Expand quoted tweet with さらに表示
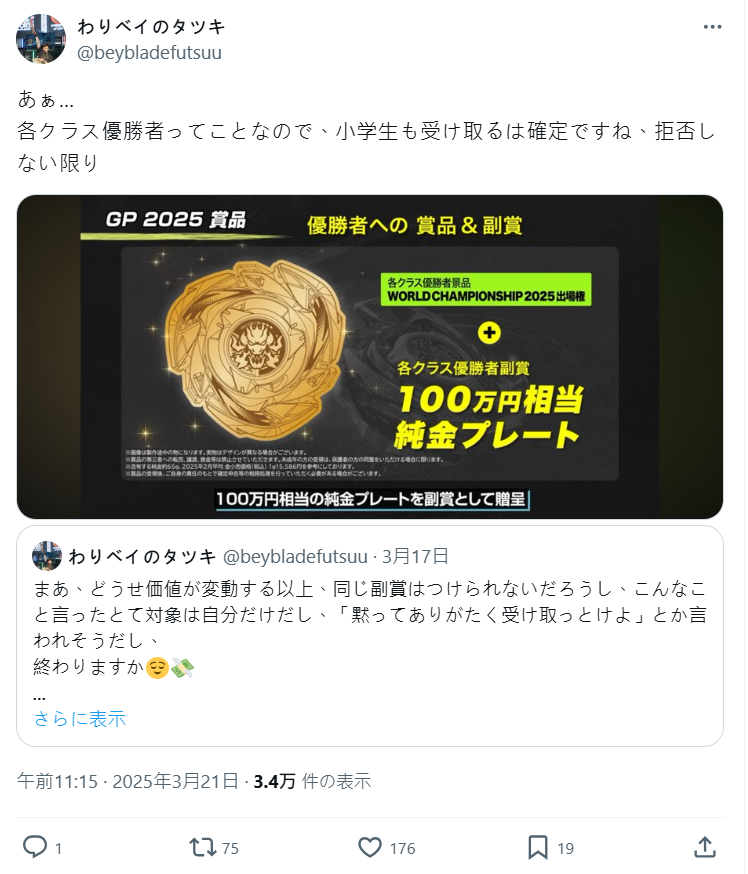 (x=80, y=718)
